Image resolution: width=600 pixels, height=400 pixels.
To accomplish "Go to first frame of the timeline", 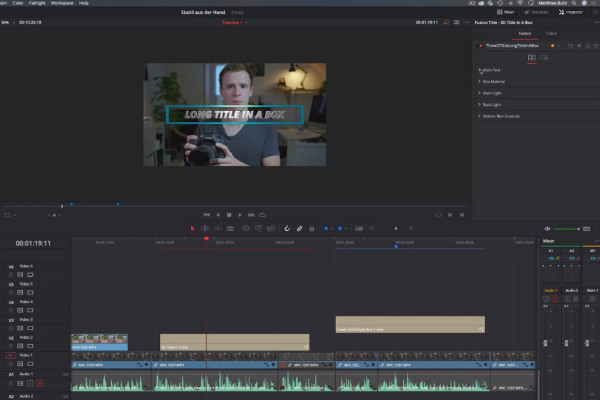I will pos(206,215).
